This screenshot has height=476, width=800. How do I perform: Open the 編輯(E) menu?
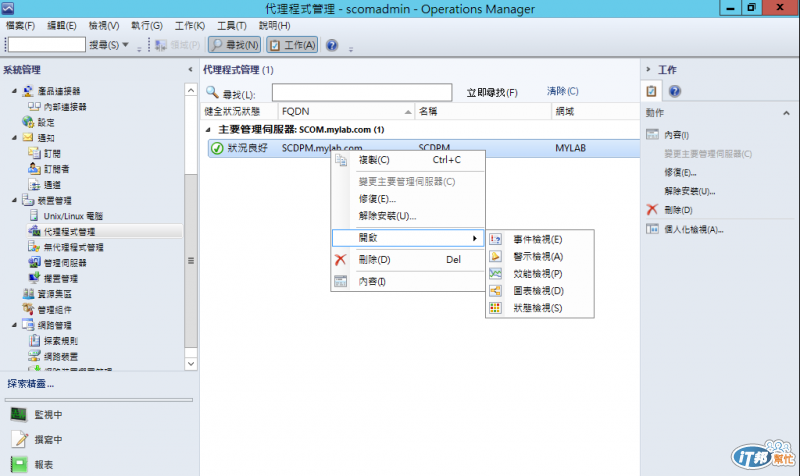click(x=62, y=26)
